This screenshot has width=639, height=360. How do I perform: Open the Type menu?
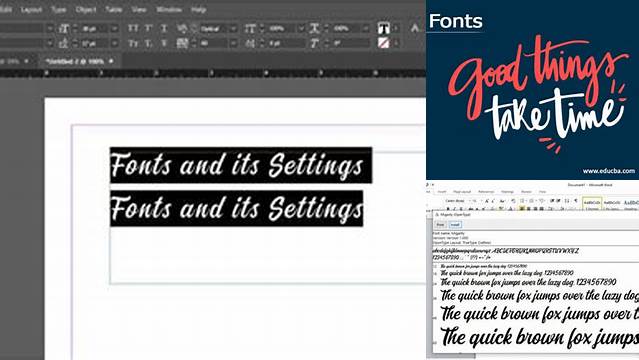(59, 9)
